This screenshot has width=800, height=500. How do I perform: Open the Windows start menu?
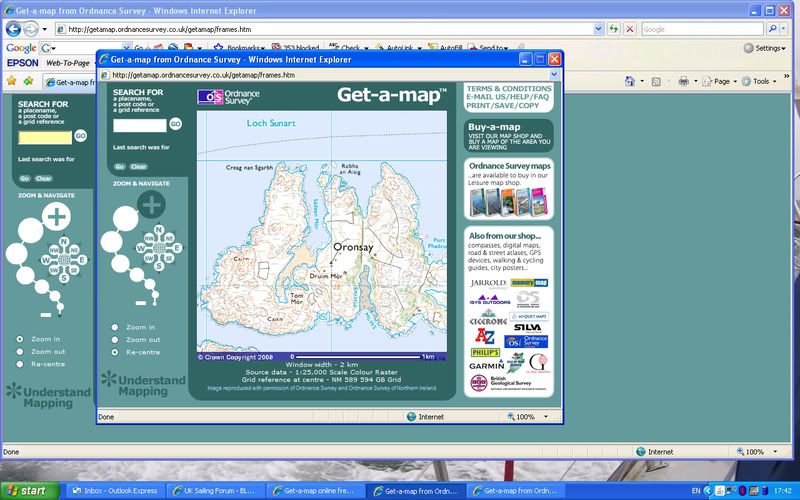[30, 491]
